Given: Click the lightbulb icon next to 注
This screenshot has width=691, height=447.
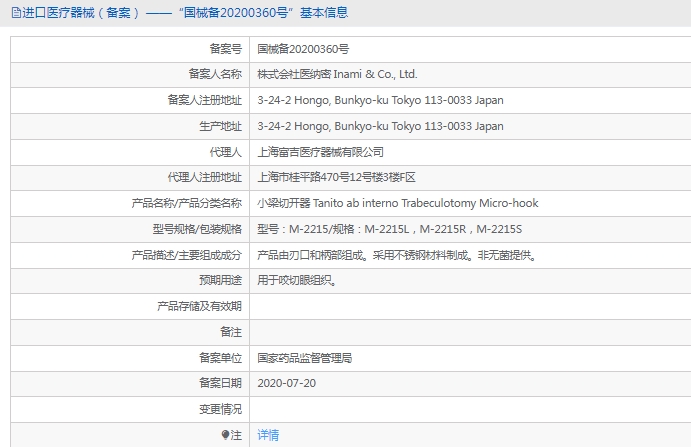Looking at the screenshot, I should pos(225,435).
